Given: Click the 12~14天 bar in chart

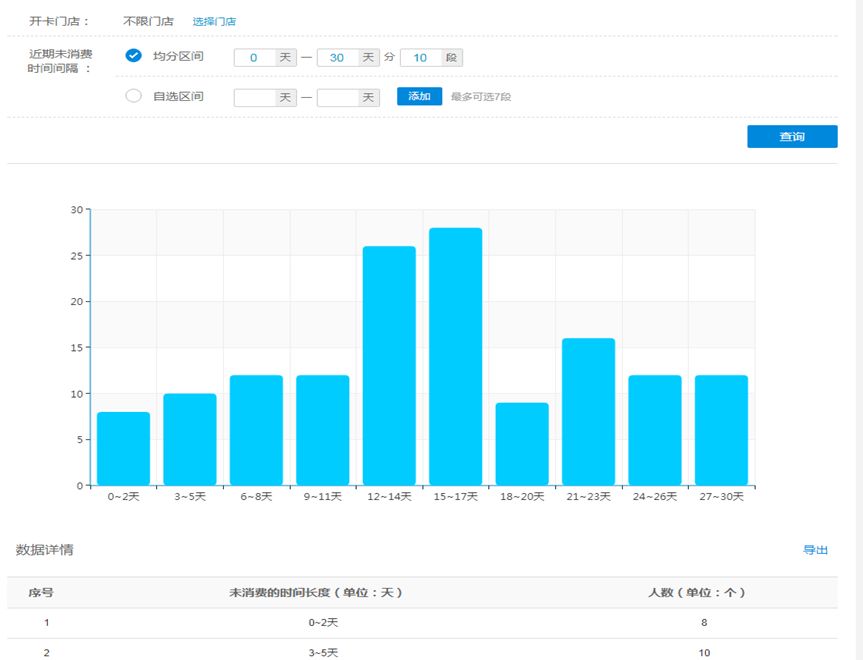Looking at the screenshot, I should pos(389,366).
